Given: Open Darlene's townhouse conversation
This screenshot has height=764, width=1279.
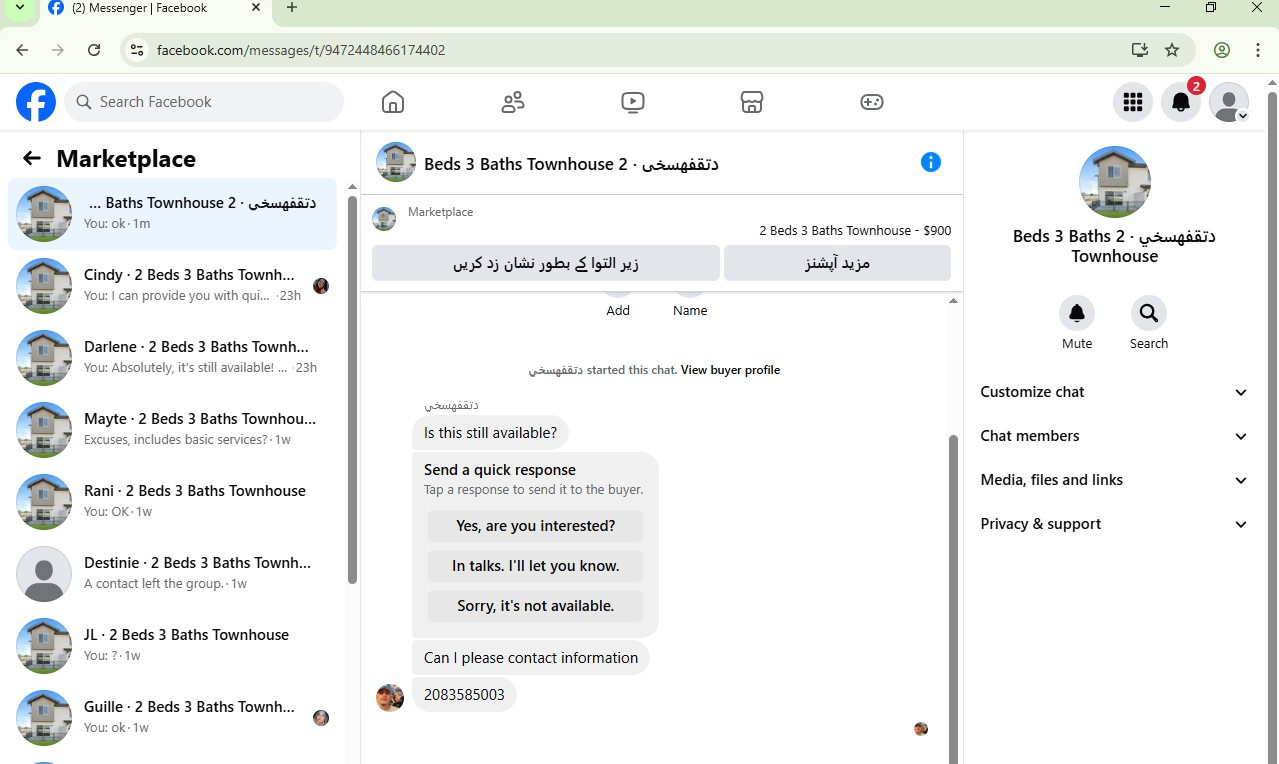Looking at the screenshot, I should pyautogui.click(x=173, y=358).
